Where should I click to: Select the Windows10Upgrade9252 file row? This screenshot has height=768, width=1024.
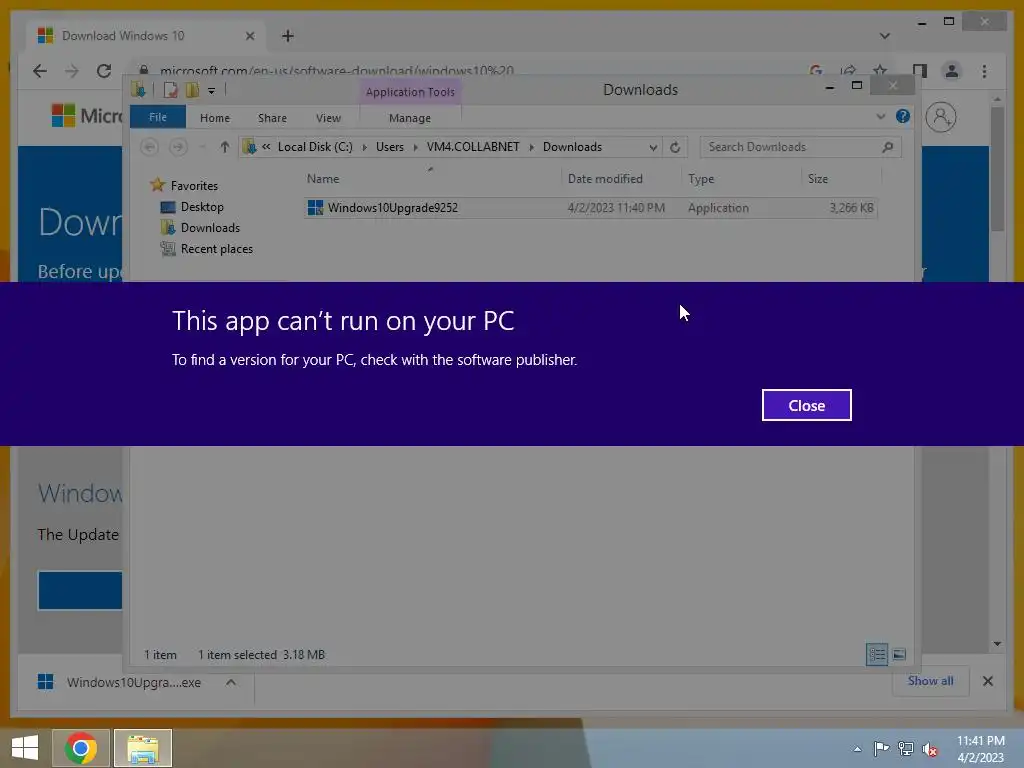click(x=590, y=208)
